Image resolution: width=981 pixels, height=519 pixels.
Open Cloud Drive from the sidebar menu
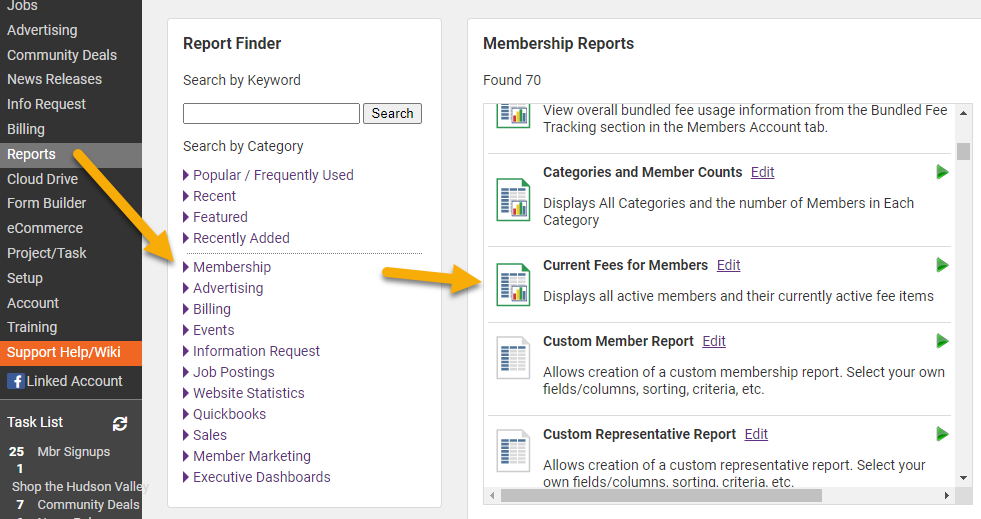click(x=42, y=179)
